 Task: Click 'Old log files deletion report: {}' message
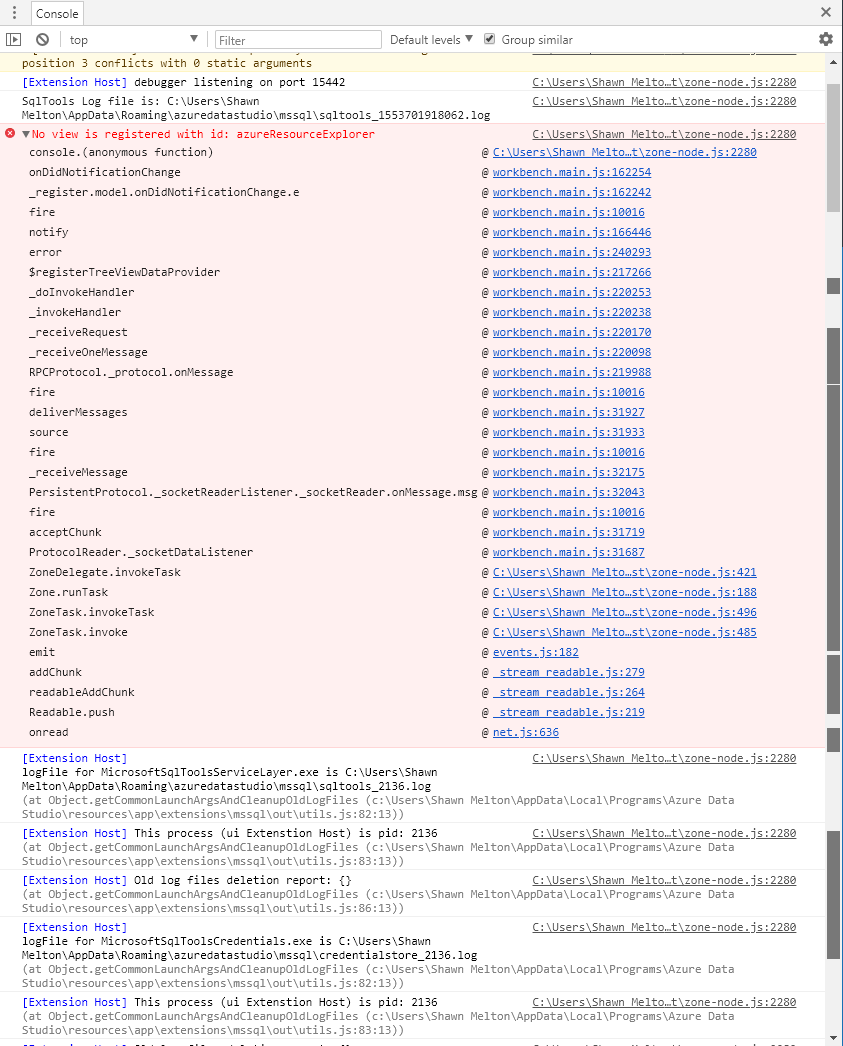243,881
